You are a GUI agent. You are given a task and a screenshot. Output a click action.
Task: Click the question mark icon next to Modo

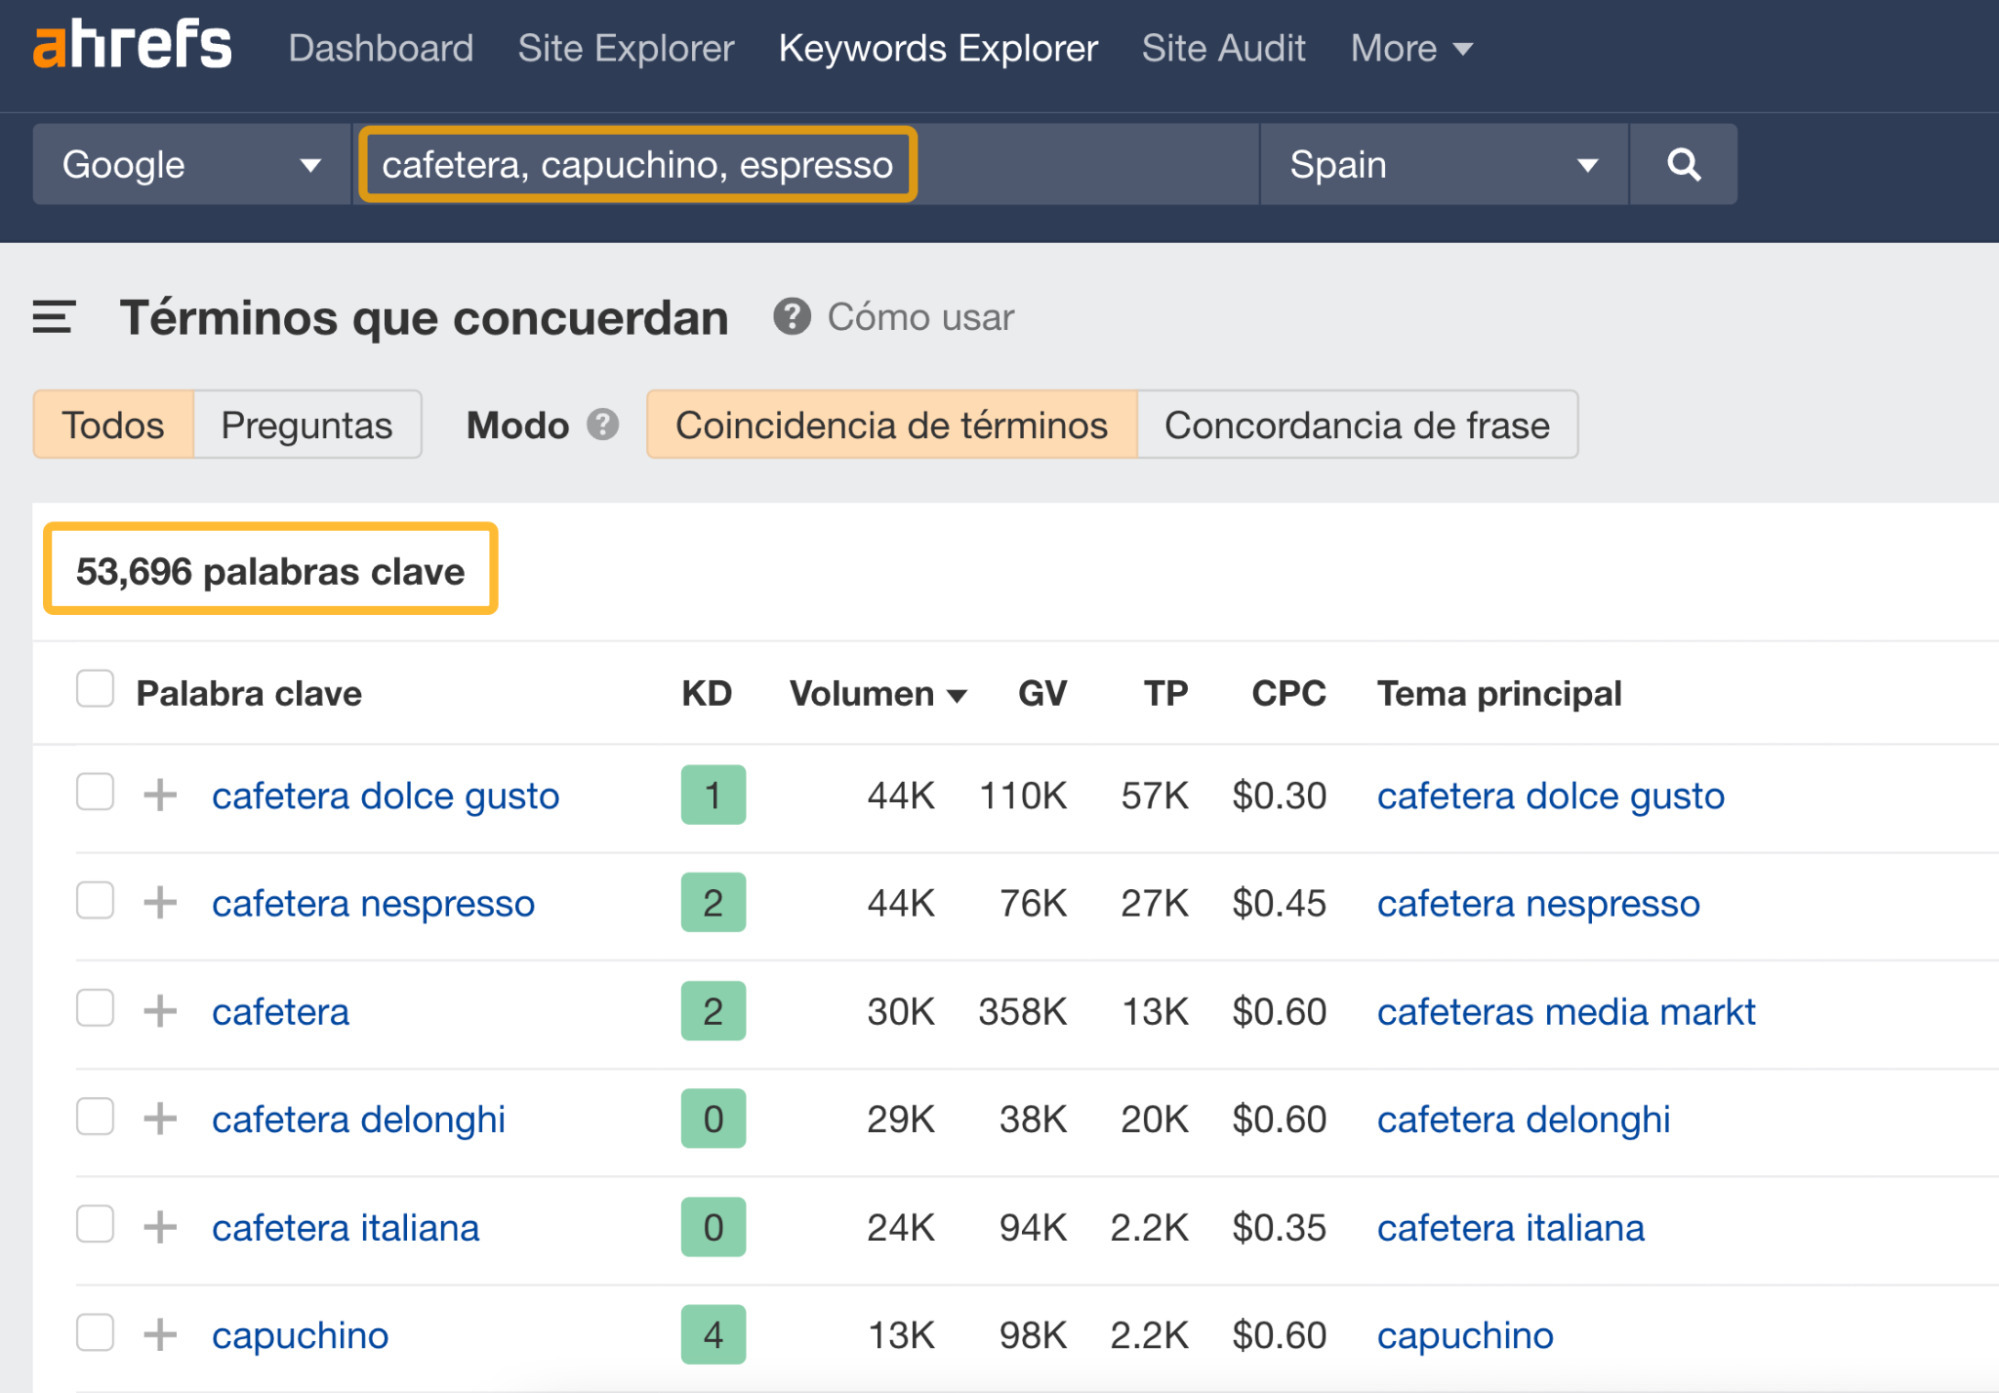point(601,425)
